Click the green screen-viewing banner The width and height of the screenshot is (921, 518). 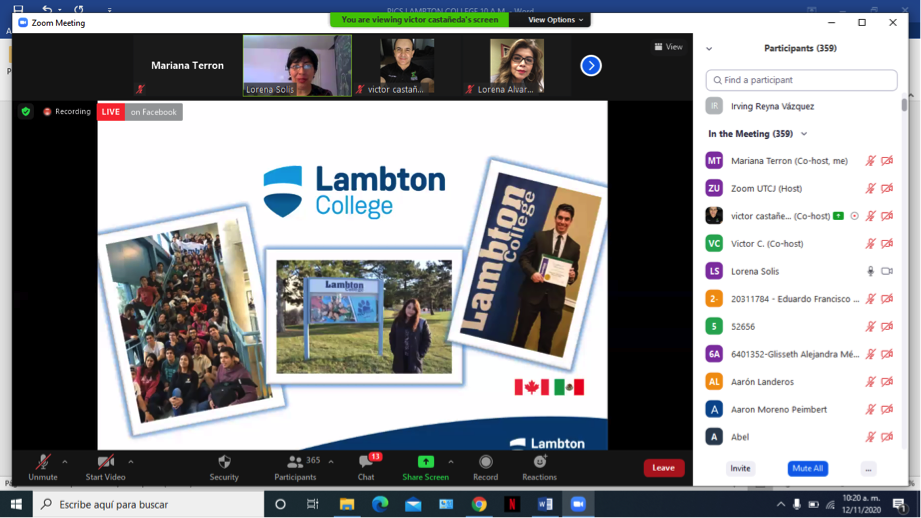coord(419,19)
